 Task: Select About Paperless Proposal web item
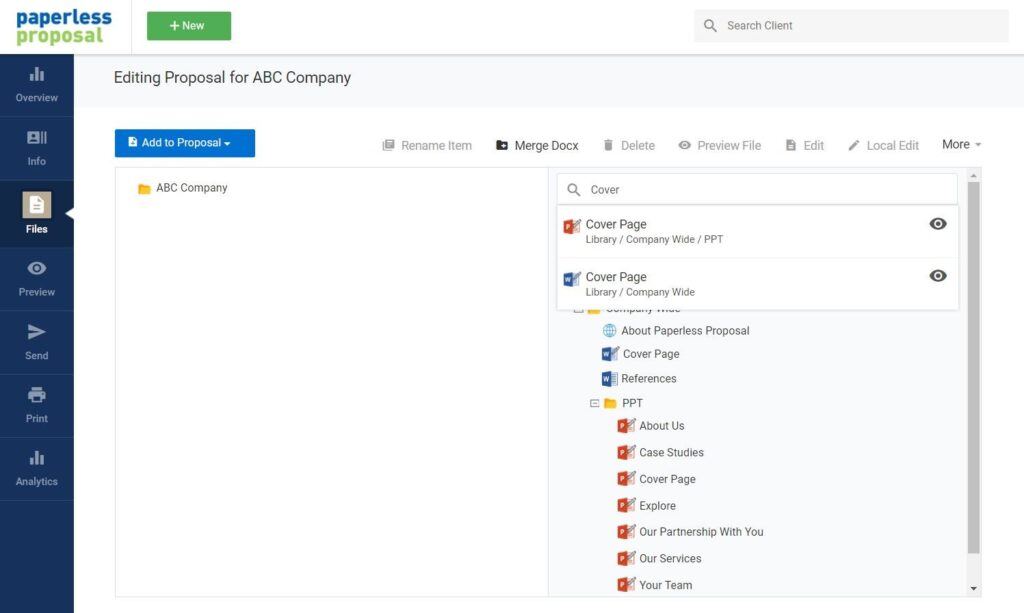[684, 330]
